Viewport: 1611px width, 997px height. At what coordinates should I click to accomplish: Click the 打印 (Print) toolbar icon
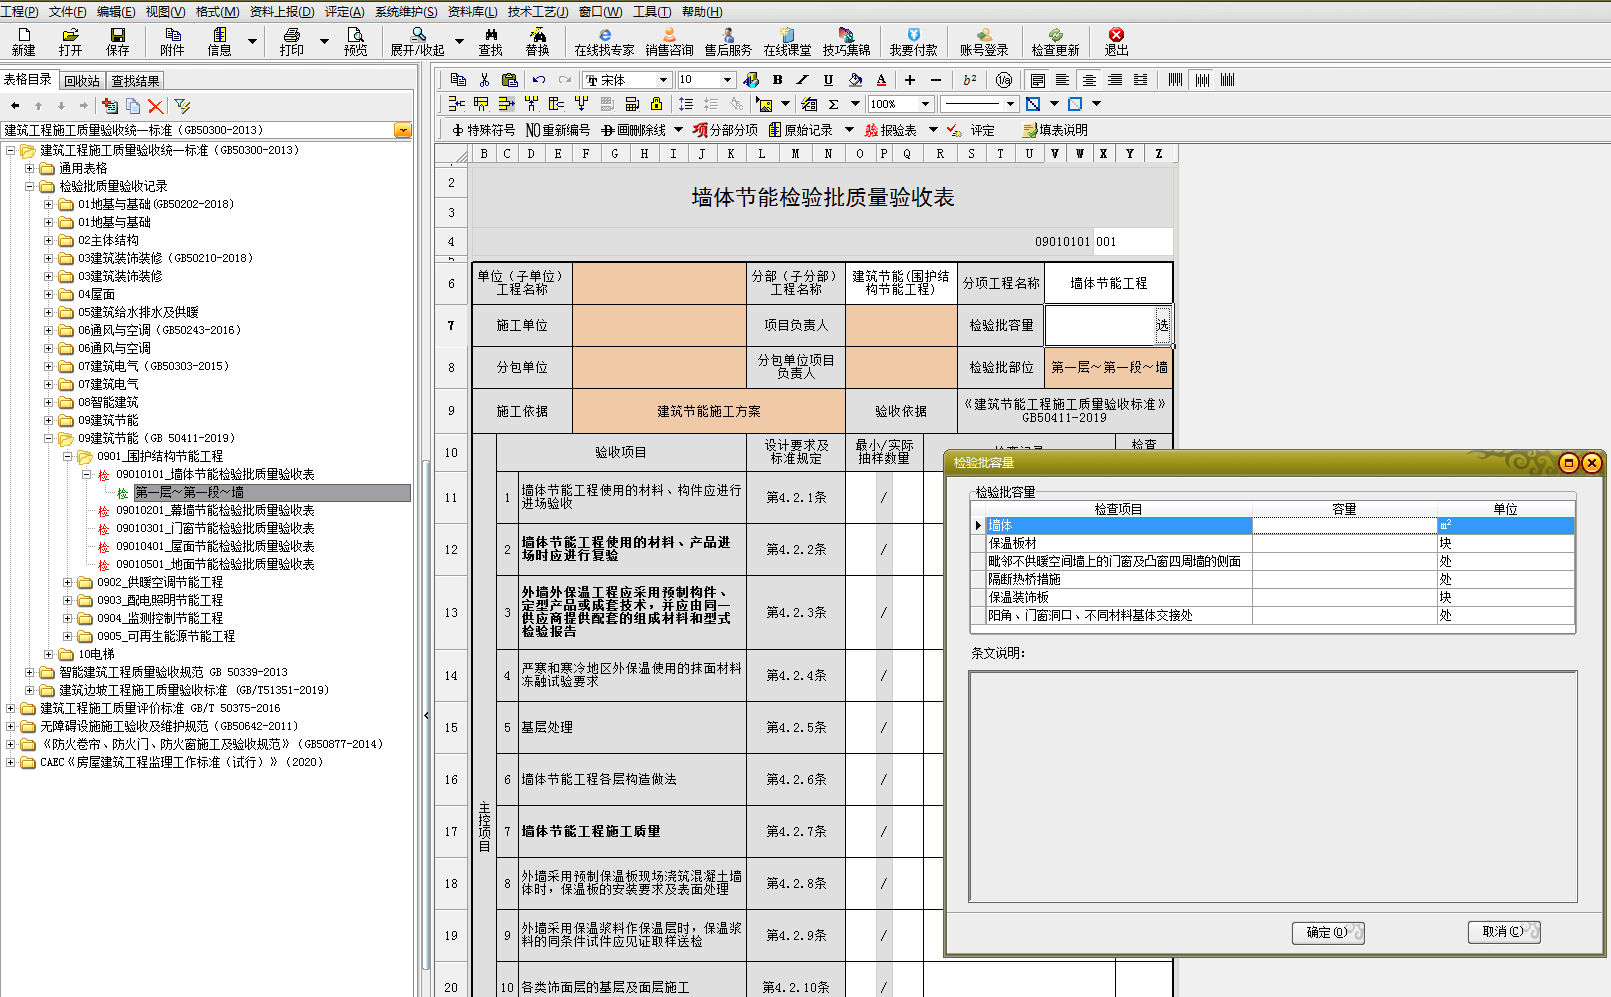pyautogui.click(x=292, y=42)
